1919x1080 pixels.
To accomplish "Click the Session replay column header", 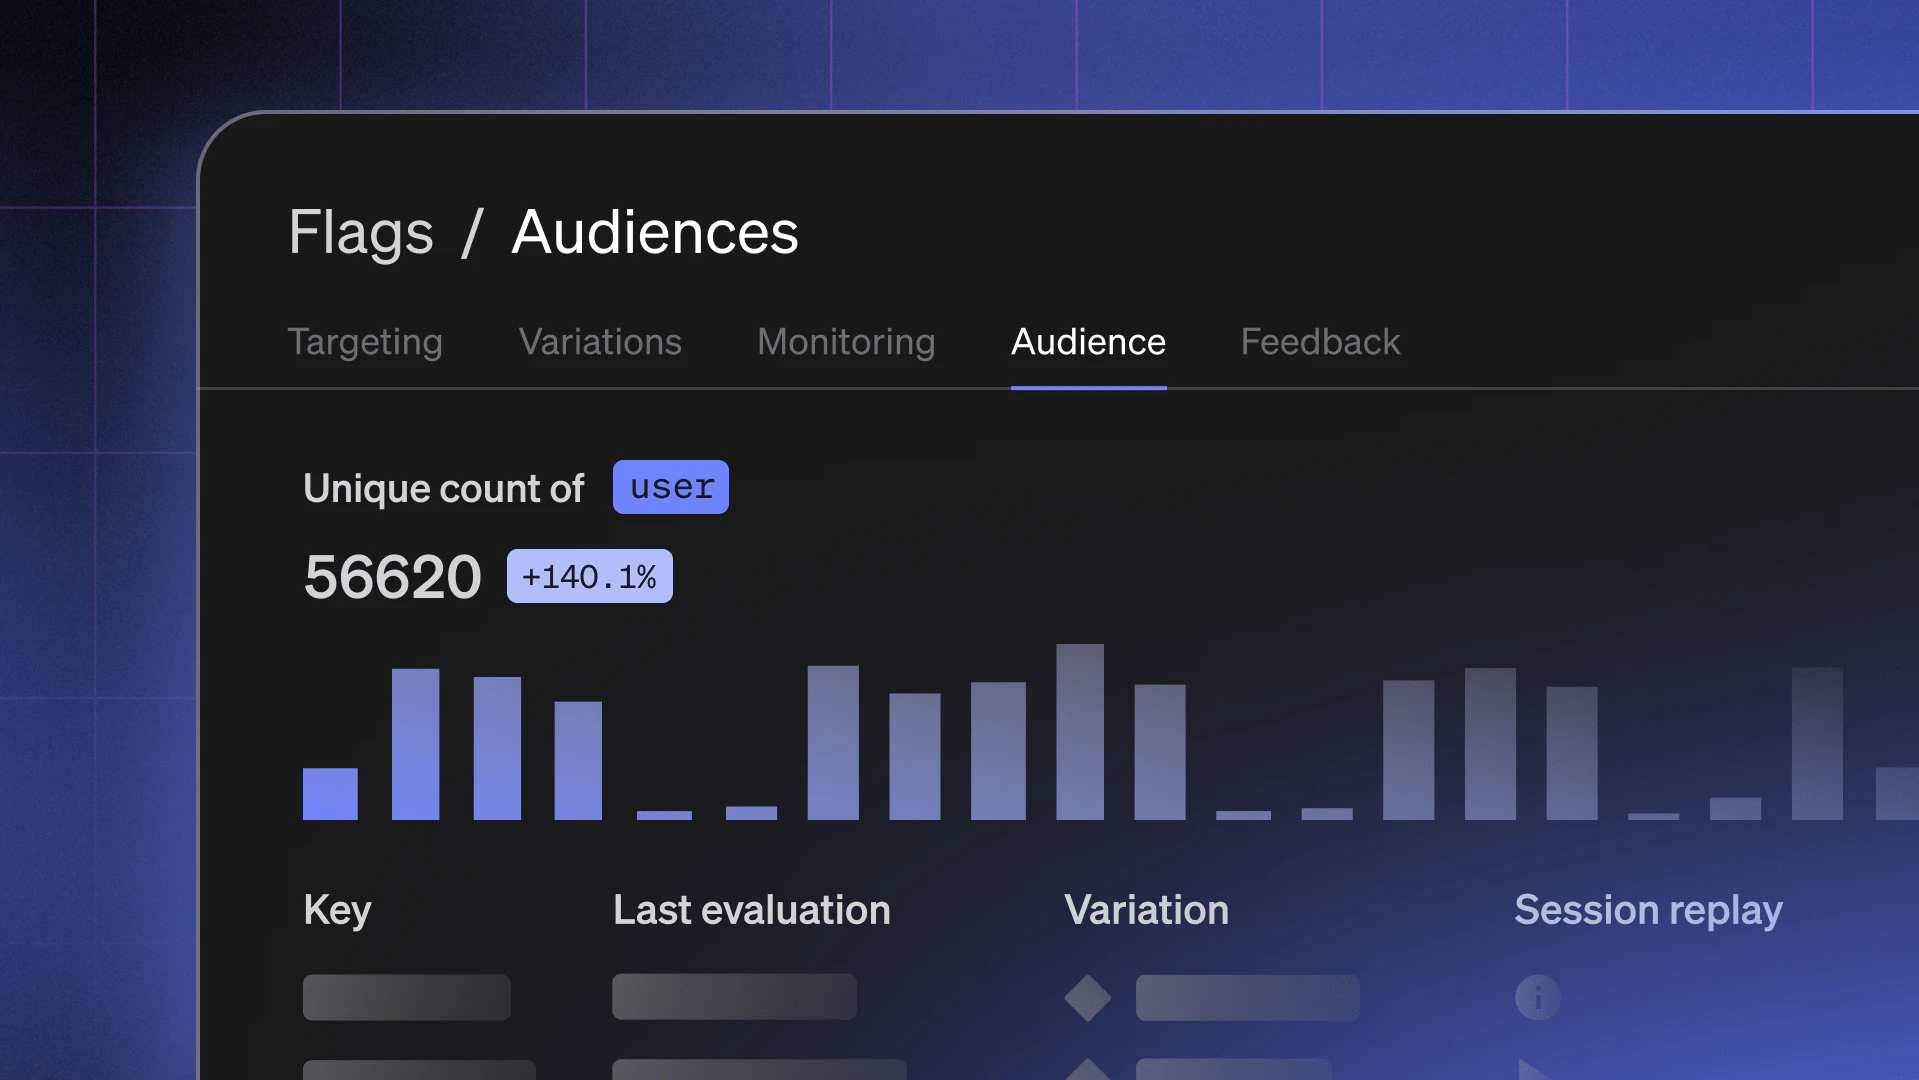I will click(1648, 910).
